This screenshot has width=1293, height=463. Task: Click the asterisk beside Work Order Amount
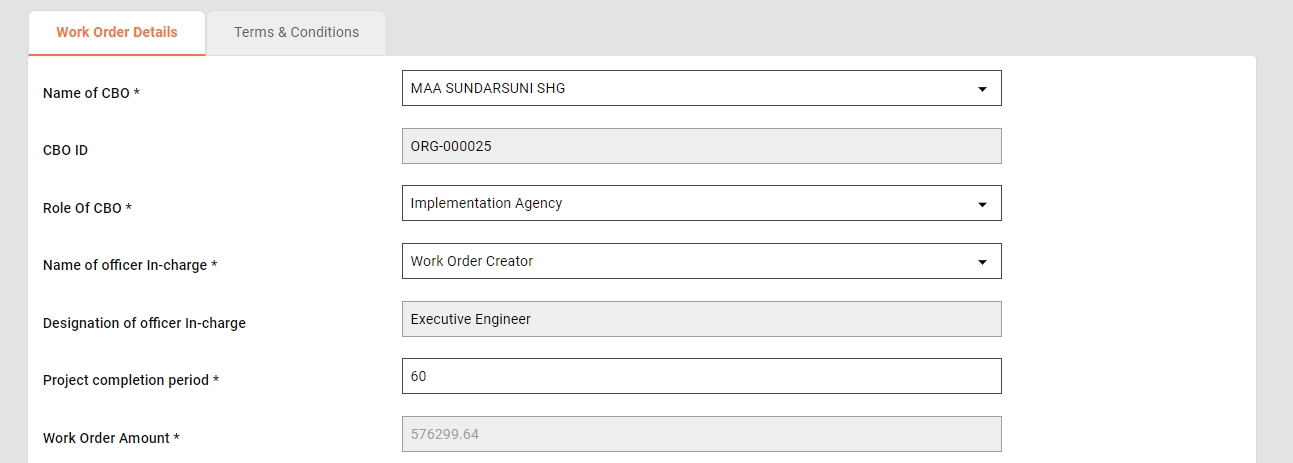pyautogui.click(x=177, y=437)
